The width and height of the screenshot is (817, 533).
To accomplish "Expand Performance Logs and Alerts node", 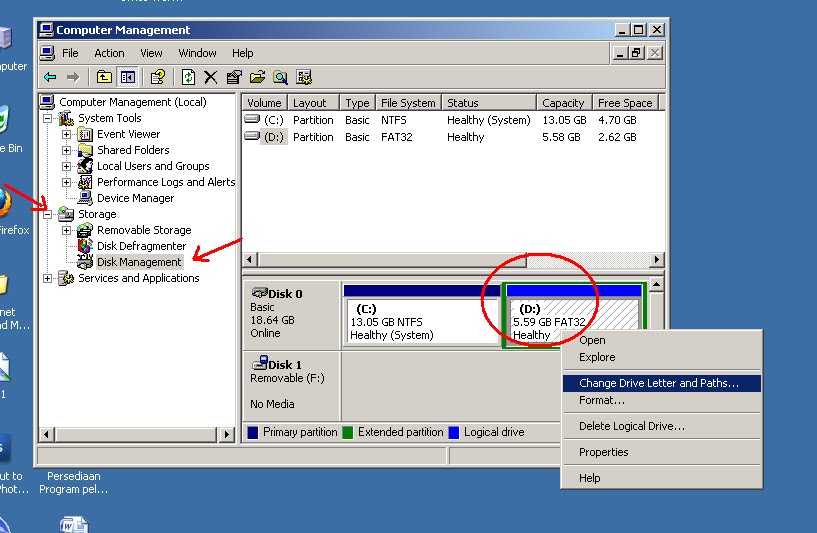I will [66, 183].
